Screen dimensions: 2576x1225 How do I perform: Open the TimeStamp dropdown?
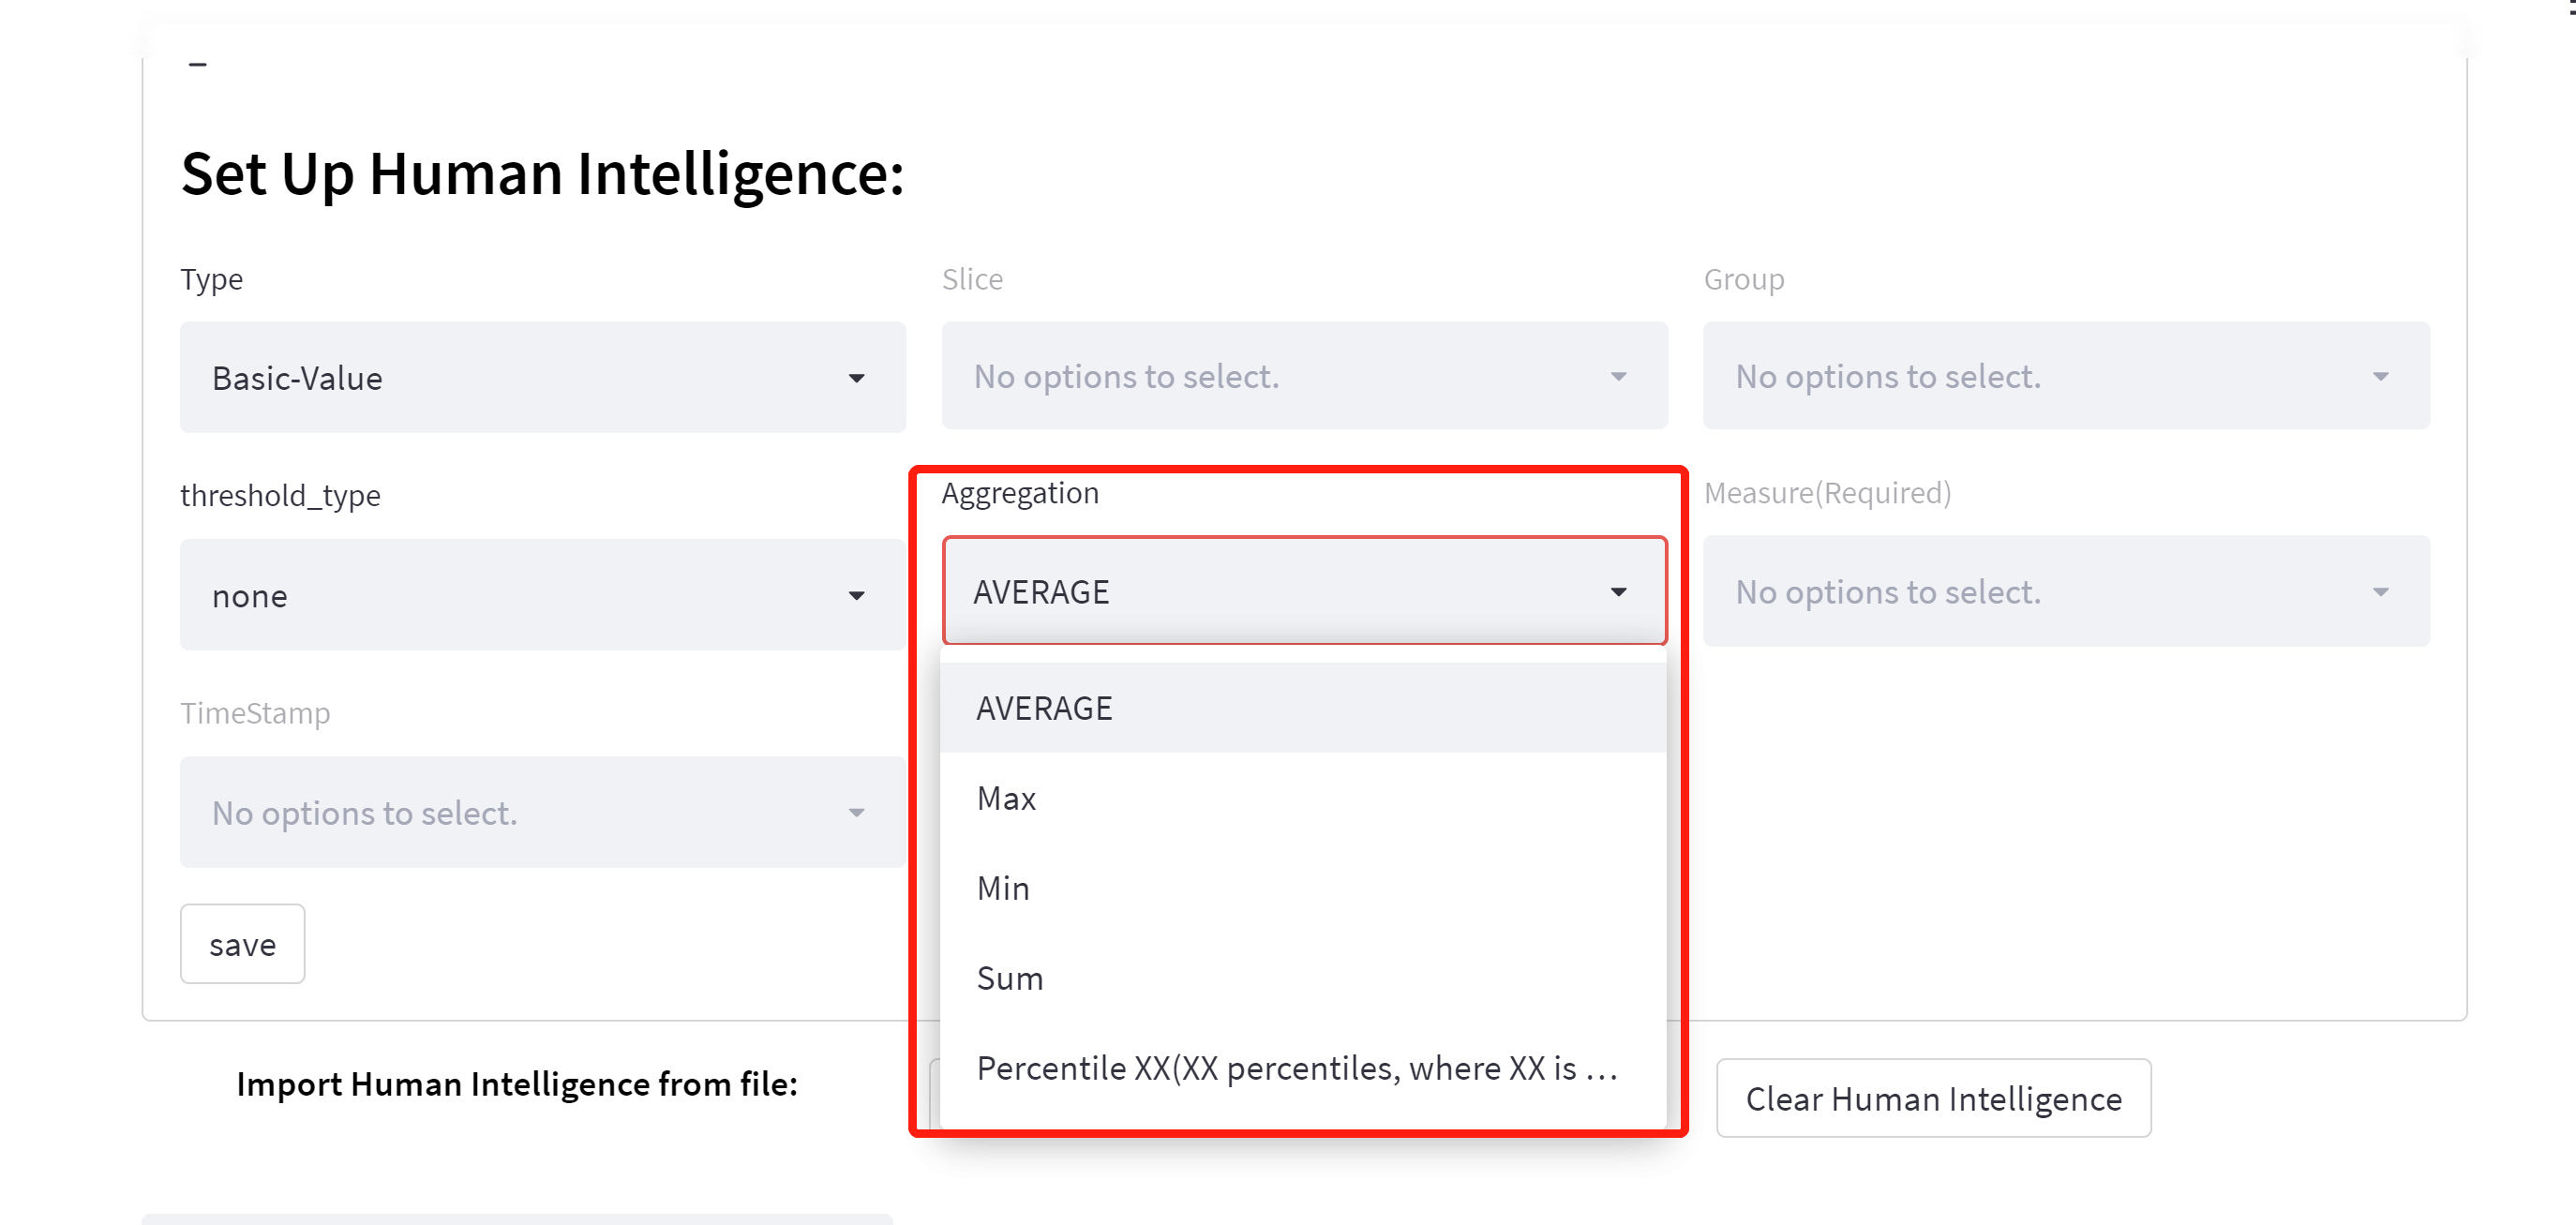click(x=543, y=812)
